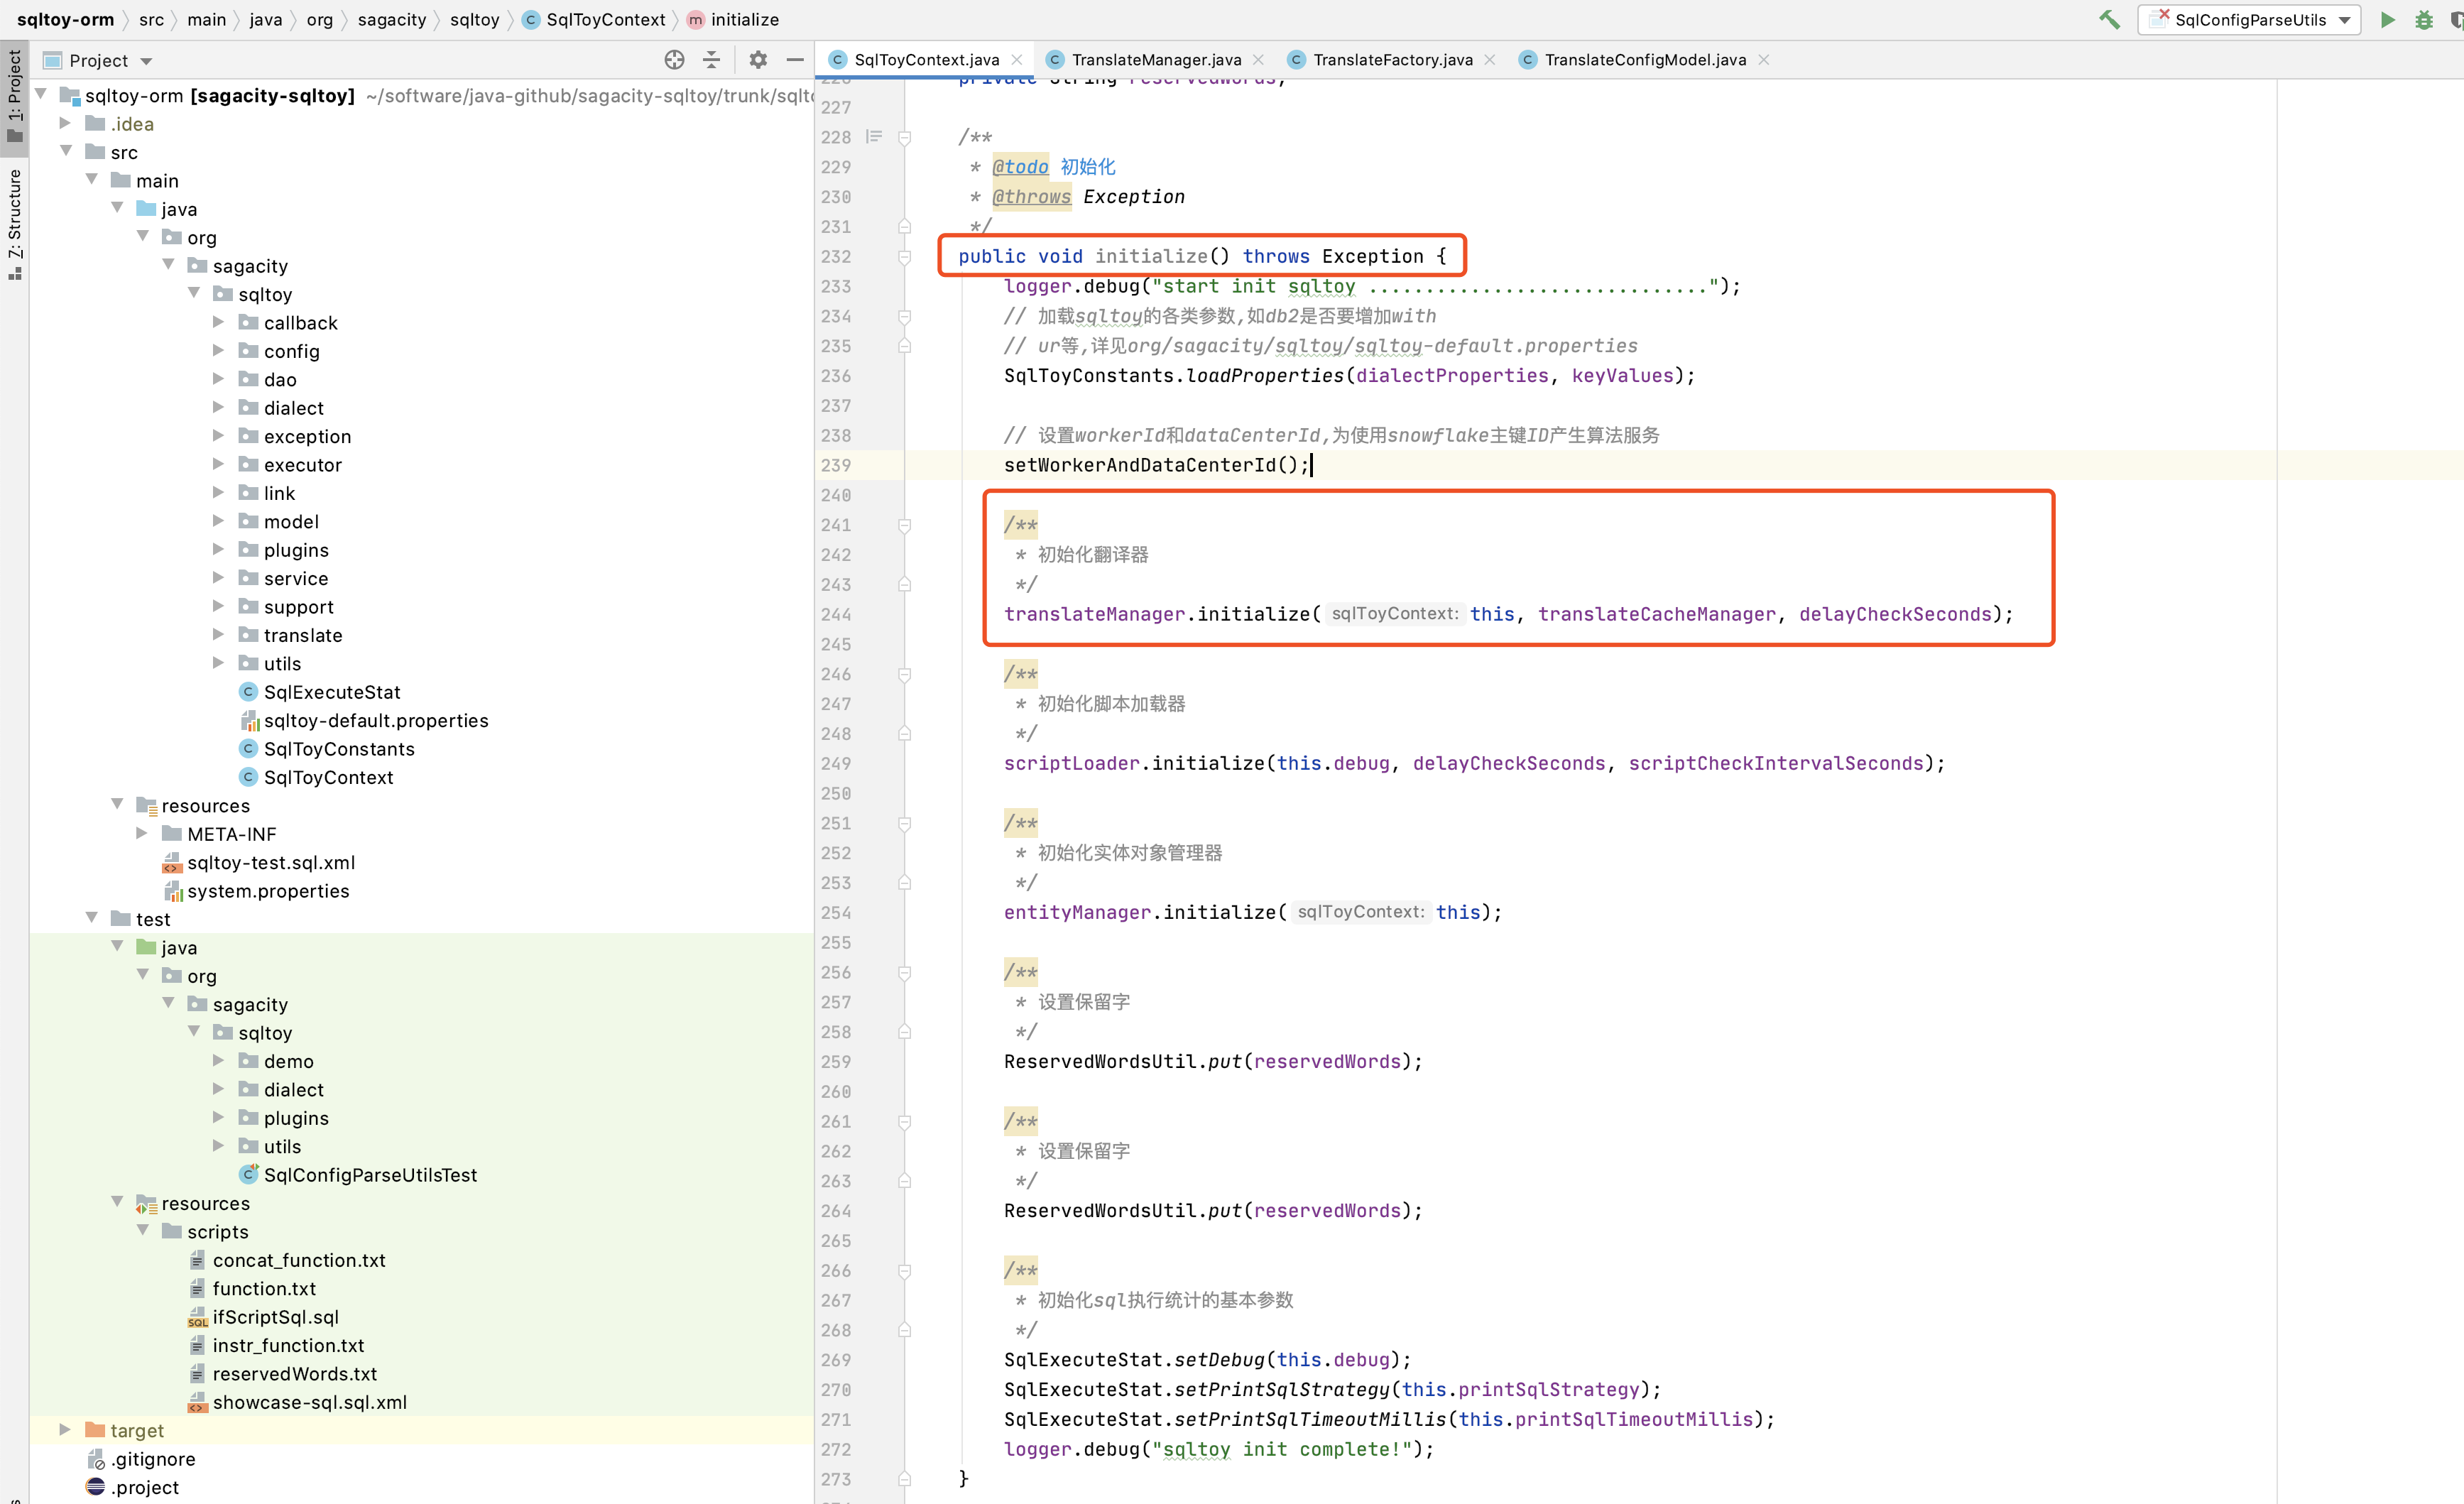Expand the translate package folder
This screenshot has width=2464, height=1504.
(x=218, y=635)
